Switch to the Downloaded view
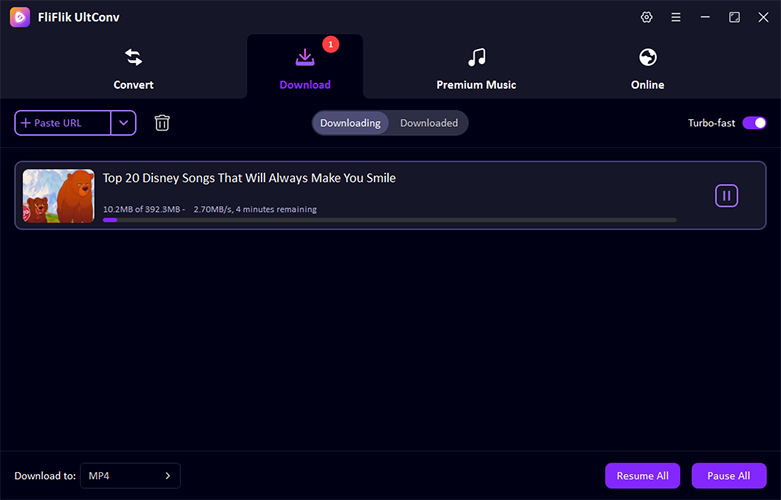 [x=429, y=123]
